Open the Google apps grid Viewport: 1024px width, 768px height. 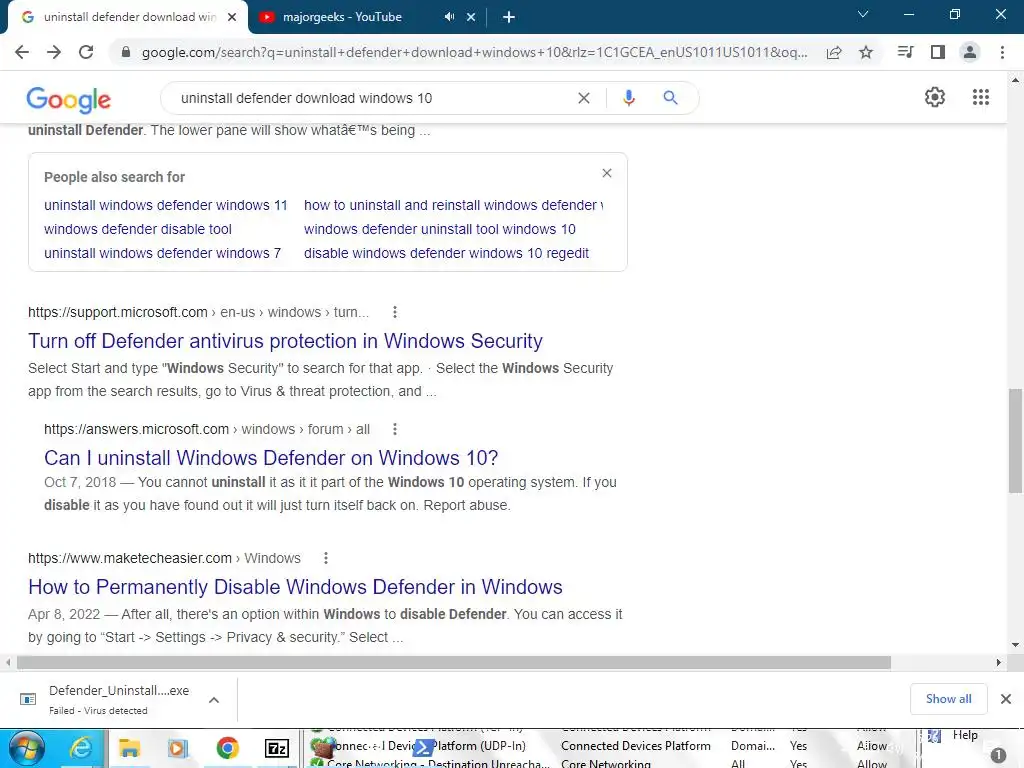coord(981,97)
